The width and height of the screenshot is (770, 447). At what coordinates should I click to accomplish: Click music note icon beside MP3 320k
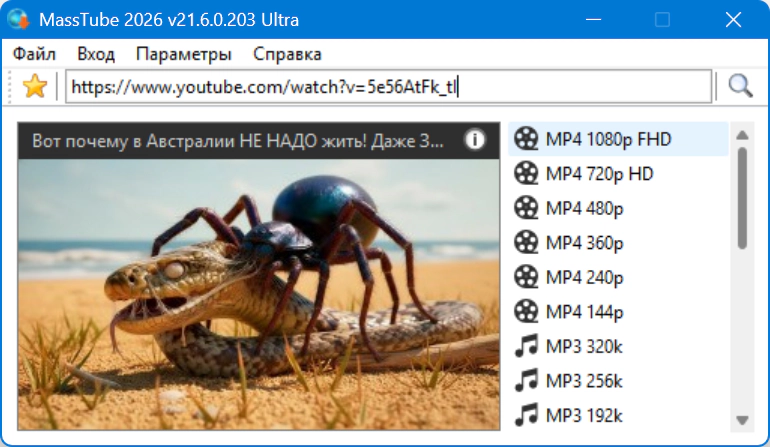[x=526, y=346]
